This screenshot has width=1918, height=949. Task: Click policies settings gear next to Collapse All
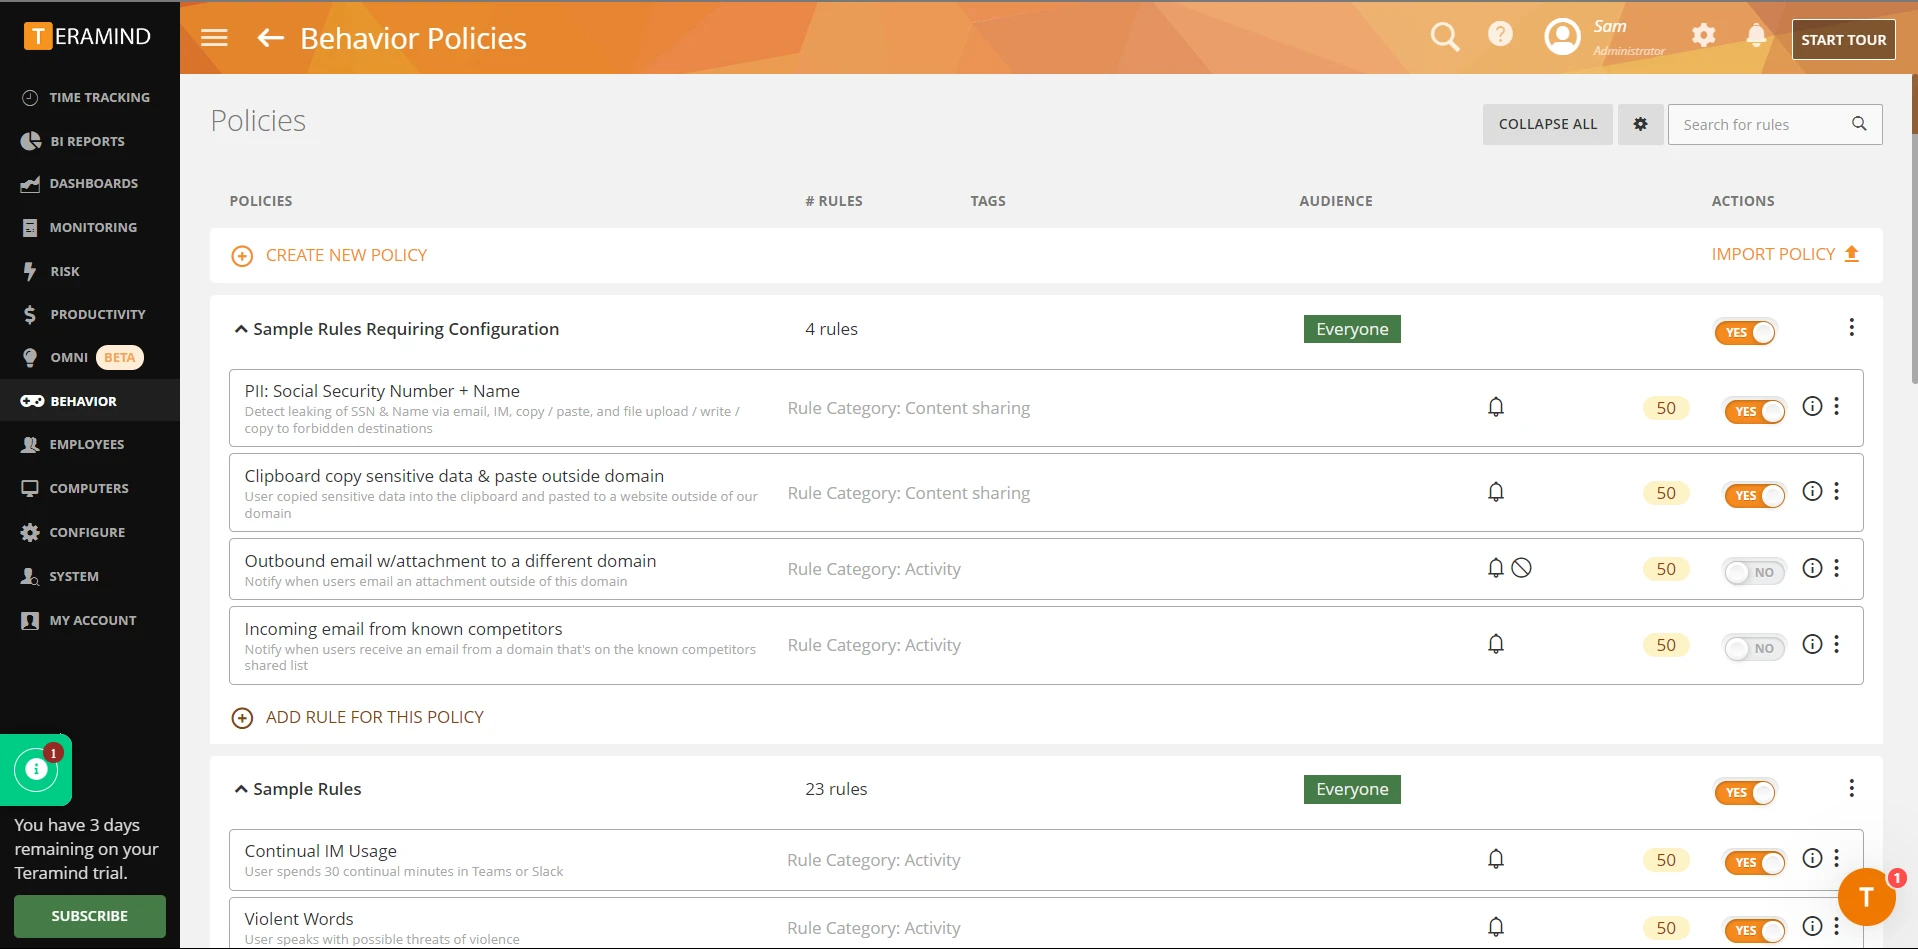pos(1640,124)
